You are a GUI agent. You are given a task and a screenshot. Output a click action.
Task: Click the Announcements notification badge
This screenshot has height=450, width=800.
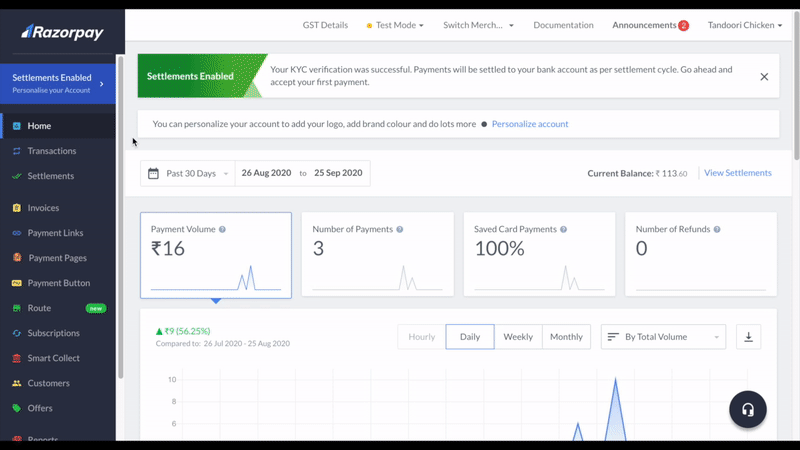683,25
